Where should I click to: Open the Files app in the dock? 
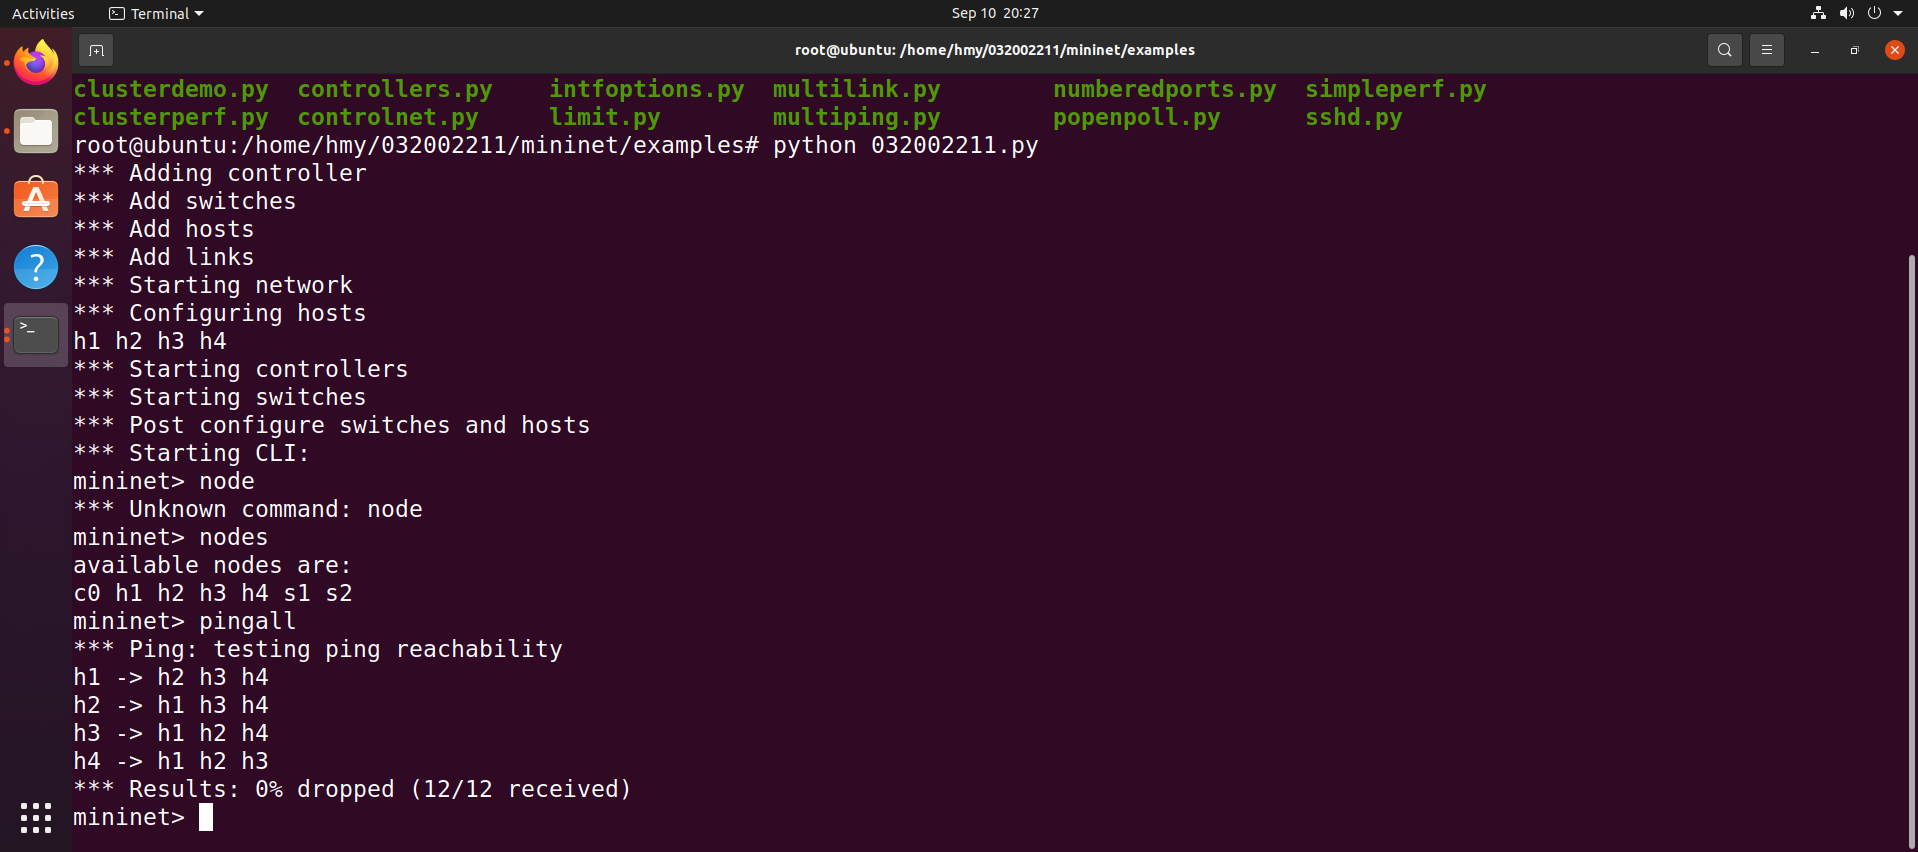[36, 132]
